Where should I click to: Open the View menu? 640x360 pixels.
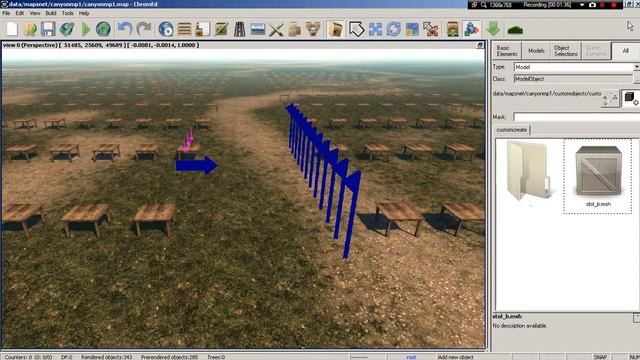click(35, 13)
